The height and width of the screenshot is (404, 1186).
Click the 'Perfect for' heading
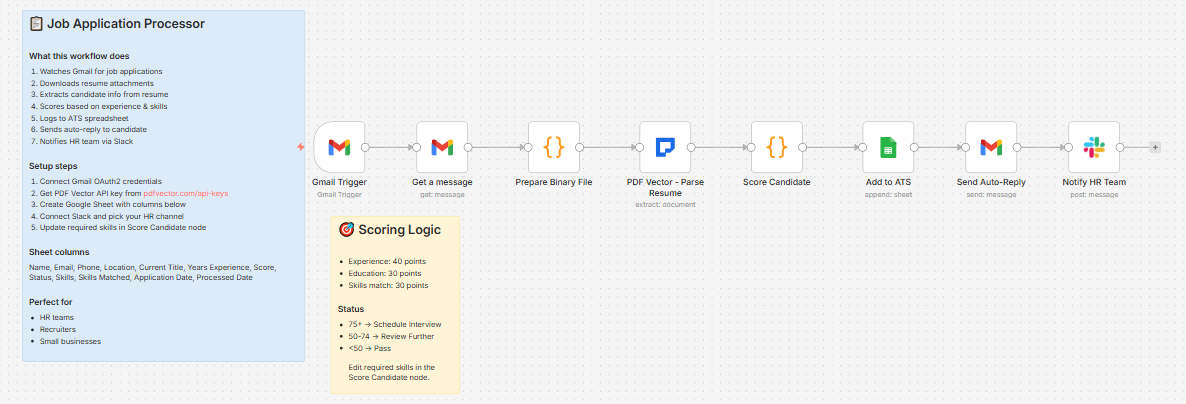(x=51, y=302)
